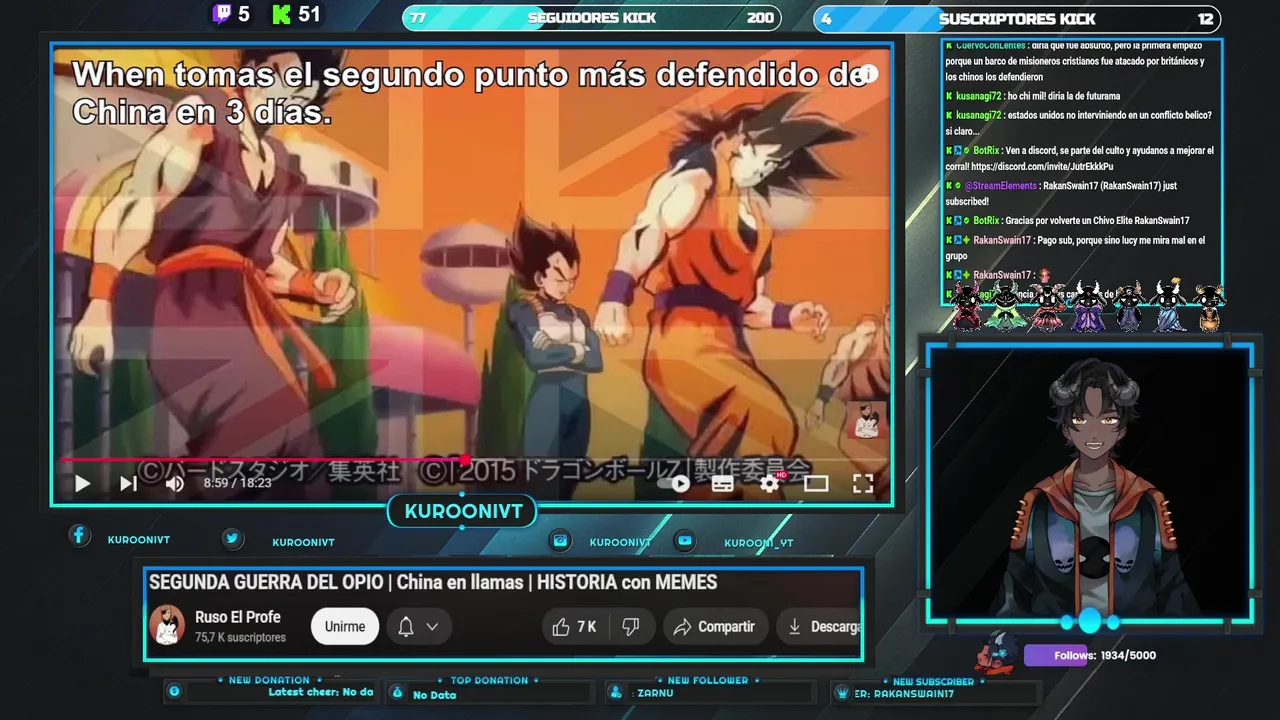
Task: Click the Twitter icon in the overlay
Action: click(x=232, y=538)
